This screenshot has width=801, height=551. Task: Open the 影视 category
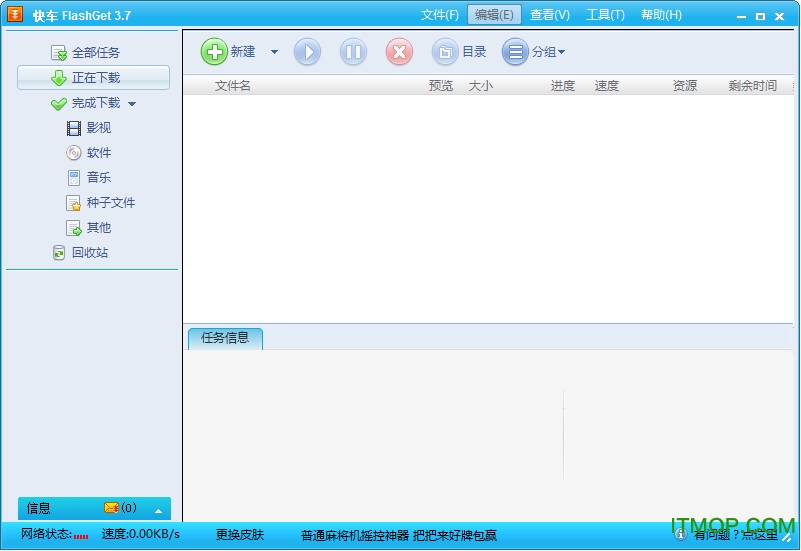(99, 128)
